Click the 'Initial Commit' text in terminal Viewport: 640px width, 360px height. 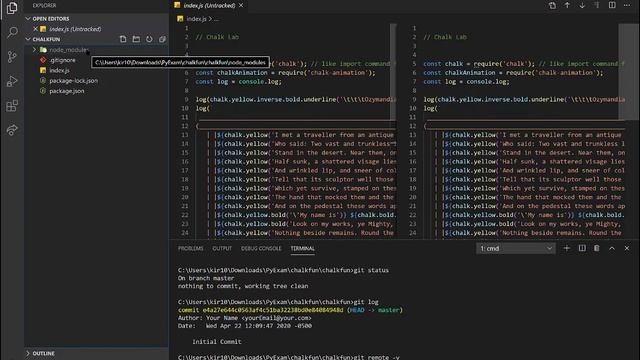click(x=216, y=342)
